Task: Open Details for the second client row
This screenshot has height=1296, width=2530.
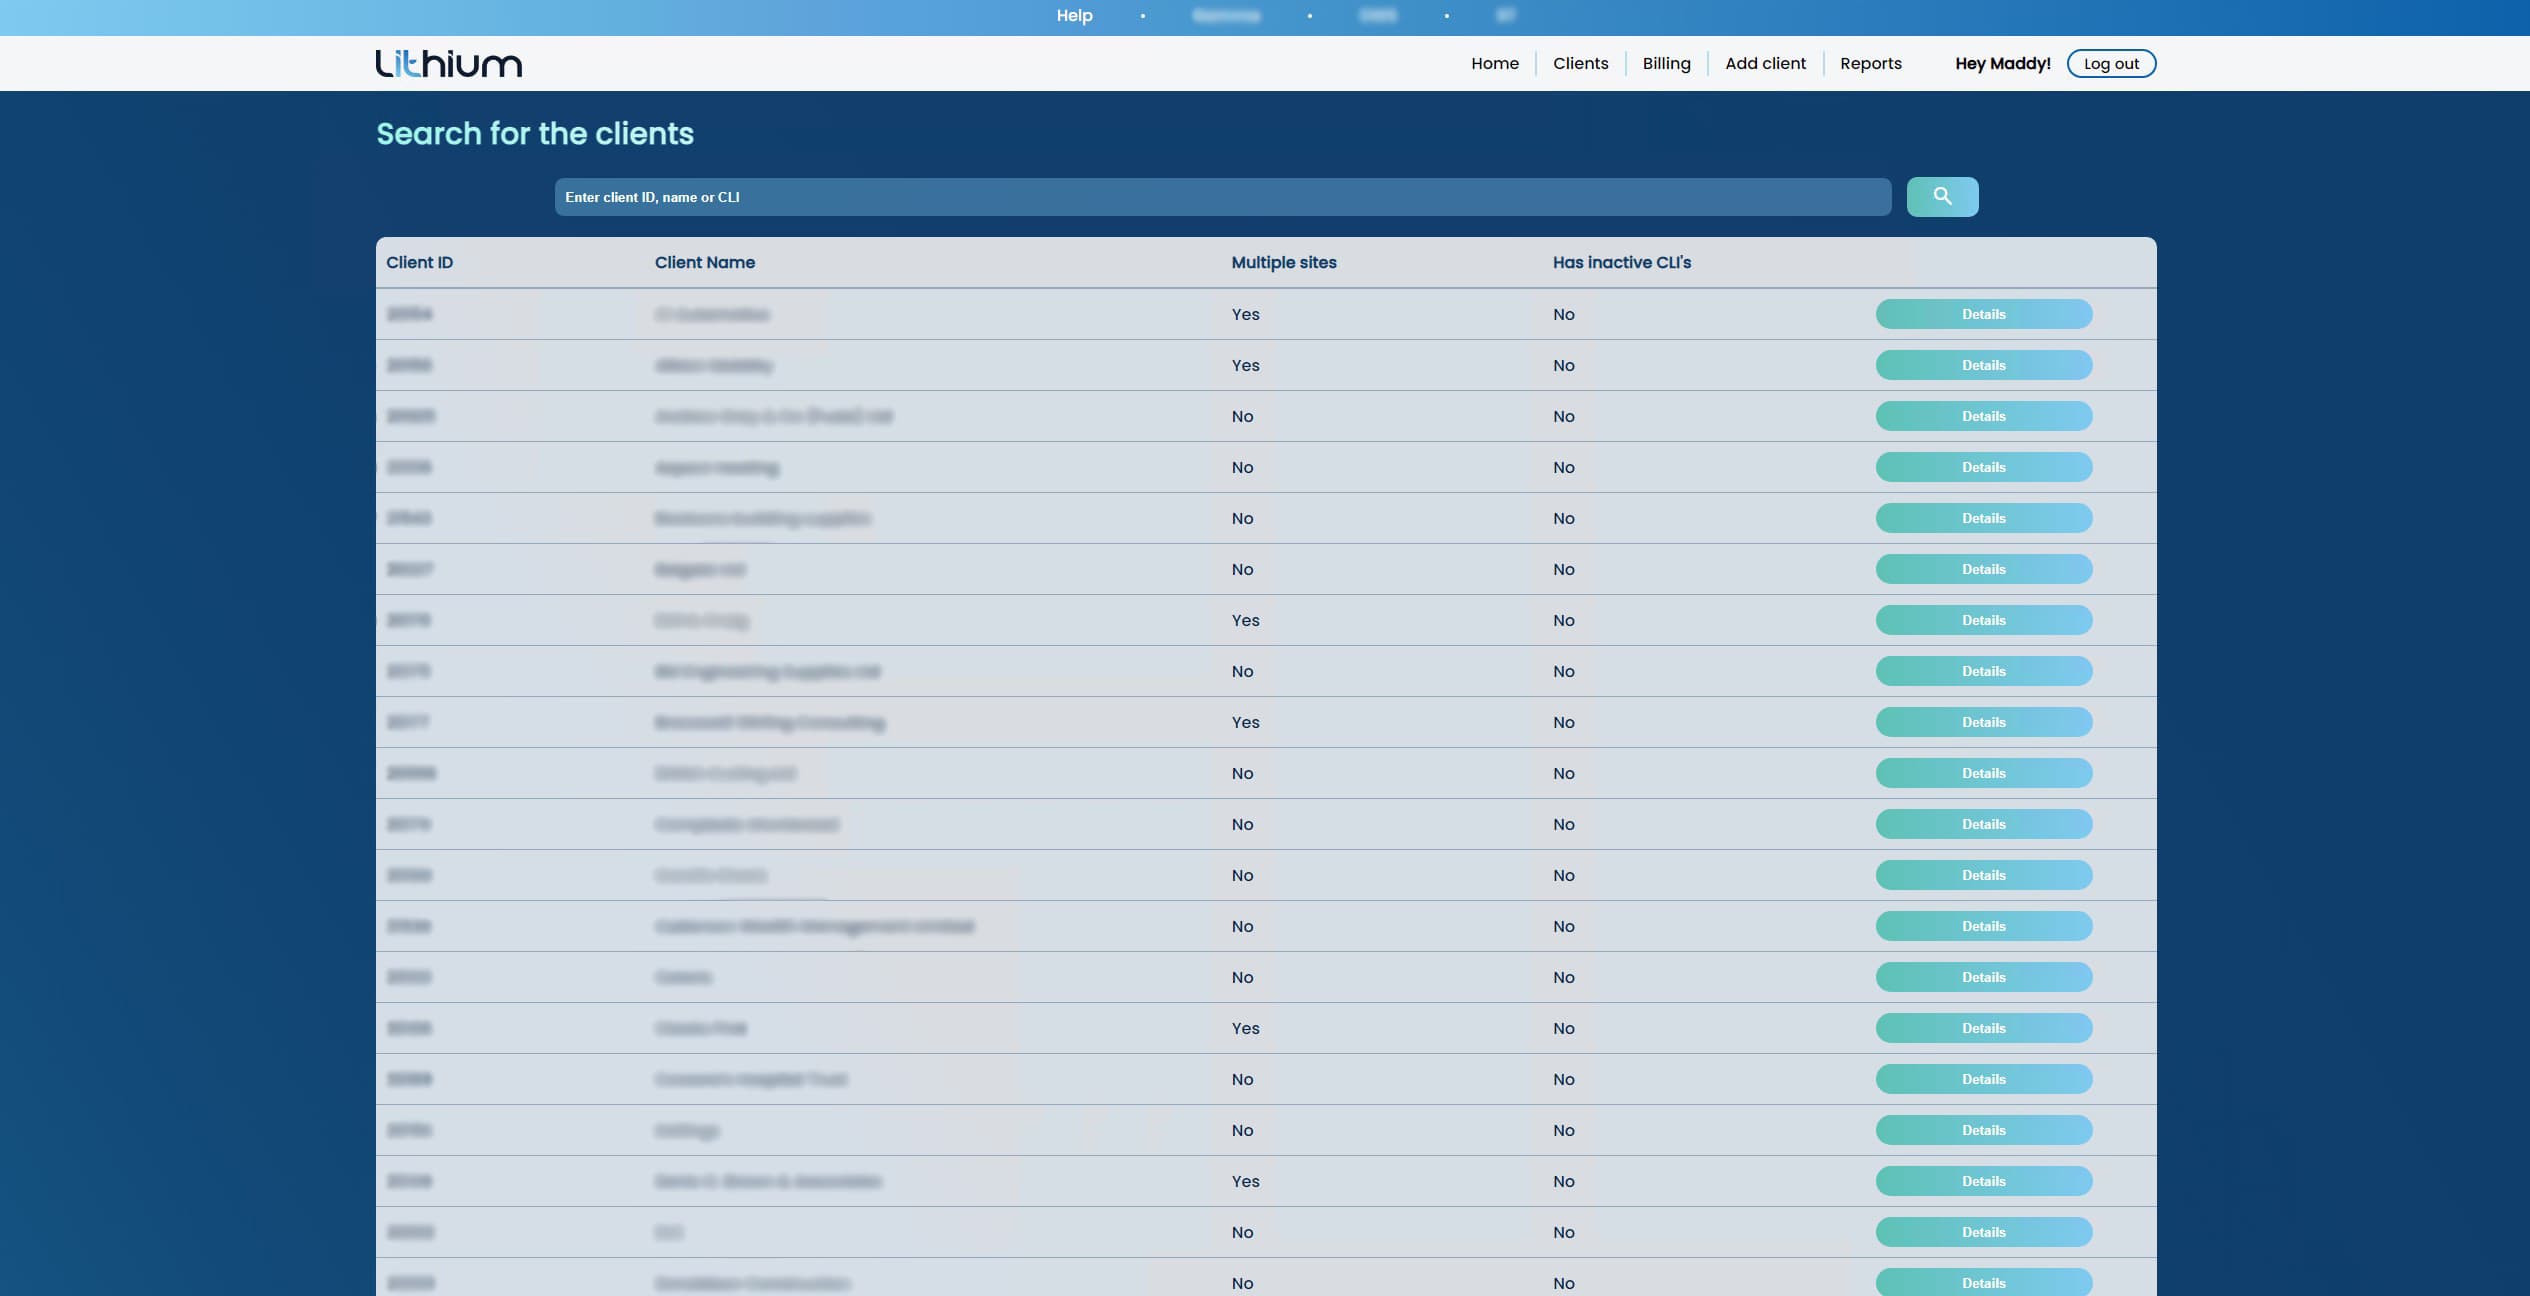Action: tap(1983, 365)
